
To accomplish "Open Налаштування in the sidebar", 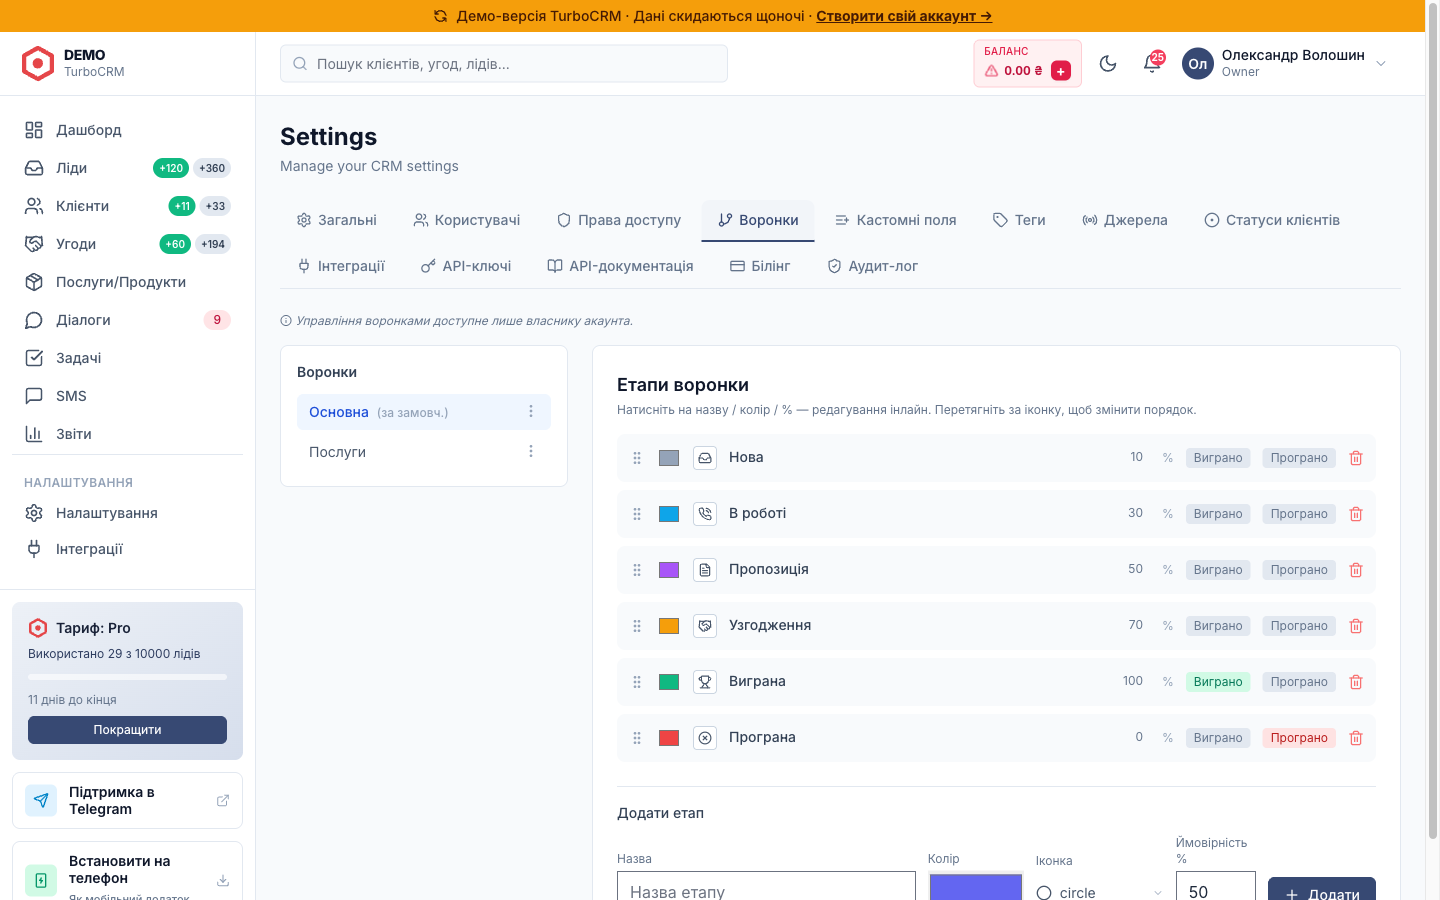I will [x=127, y=513].
